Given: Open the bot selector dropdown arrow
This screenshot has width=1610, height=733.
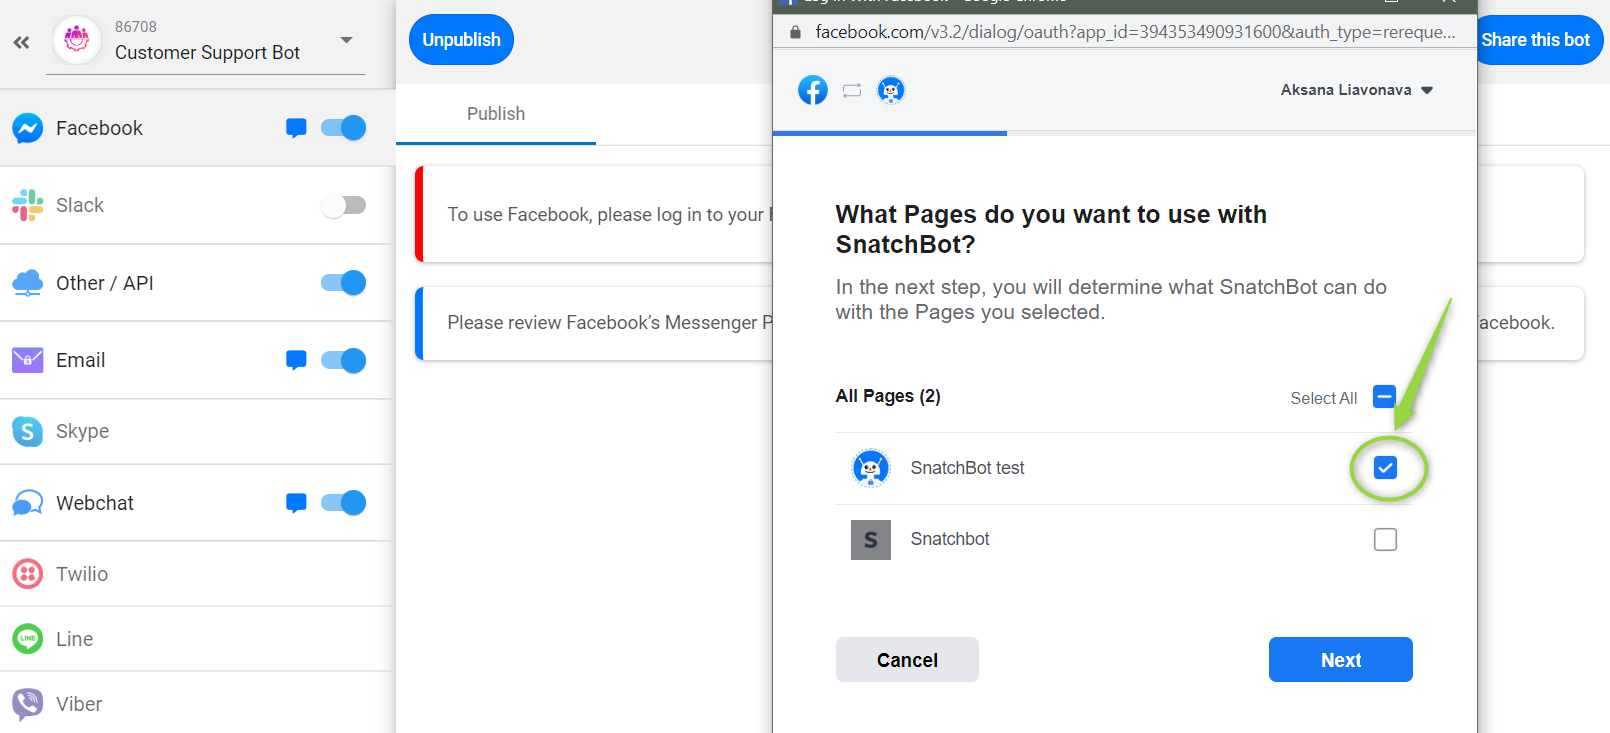Looking at the screenshot, I should pos(346,40).
